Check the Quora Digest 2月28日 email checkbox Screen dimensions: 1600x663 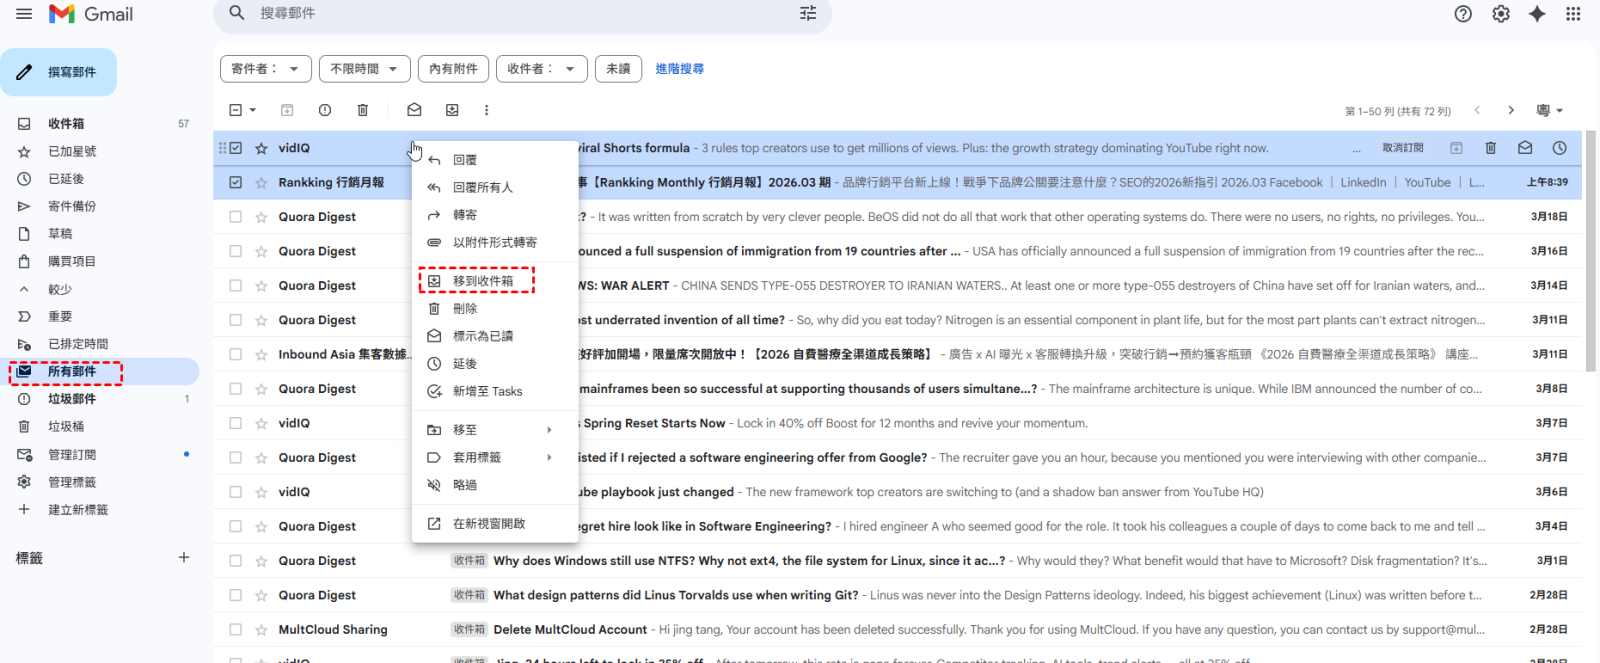pyautogui.click(x=235, y=595)
